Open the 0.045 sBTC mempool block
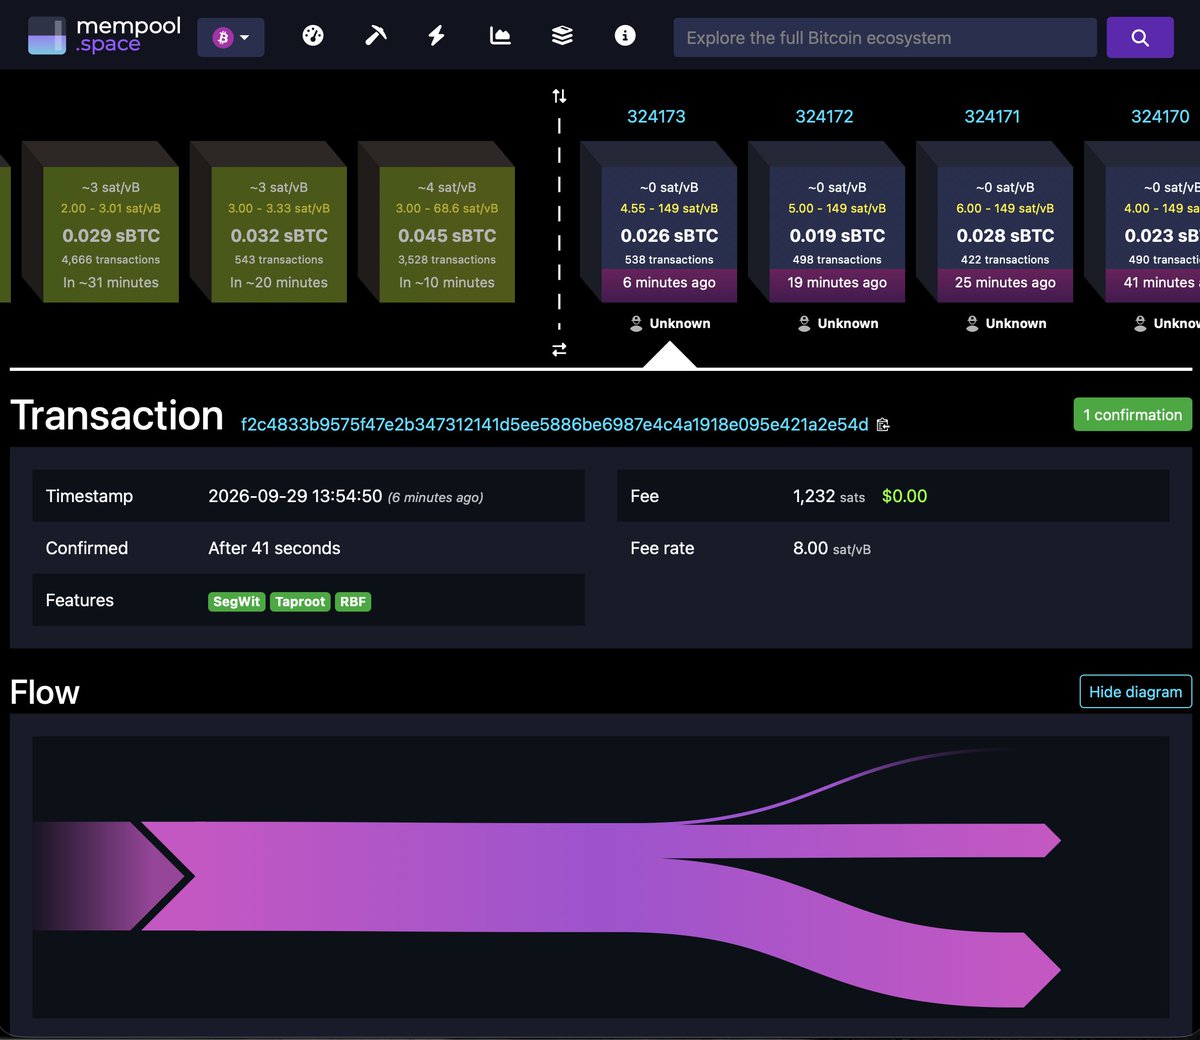1200x1040 pixels. [447, 234]
